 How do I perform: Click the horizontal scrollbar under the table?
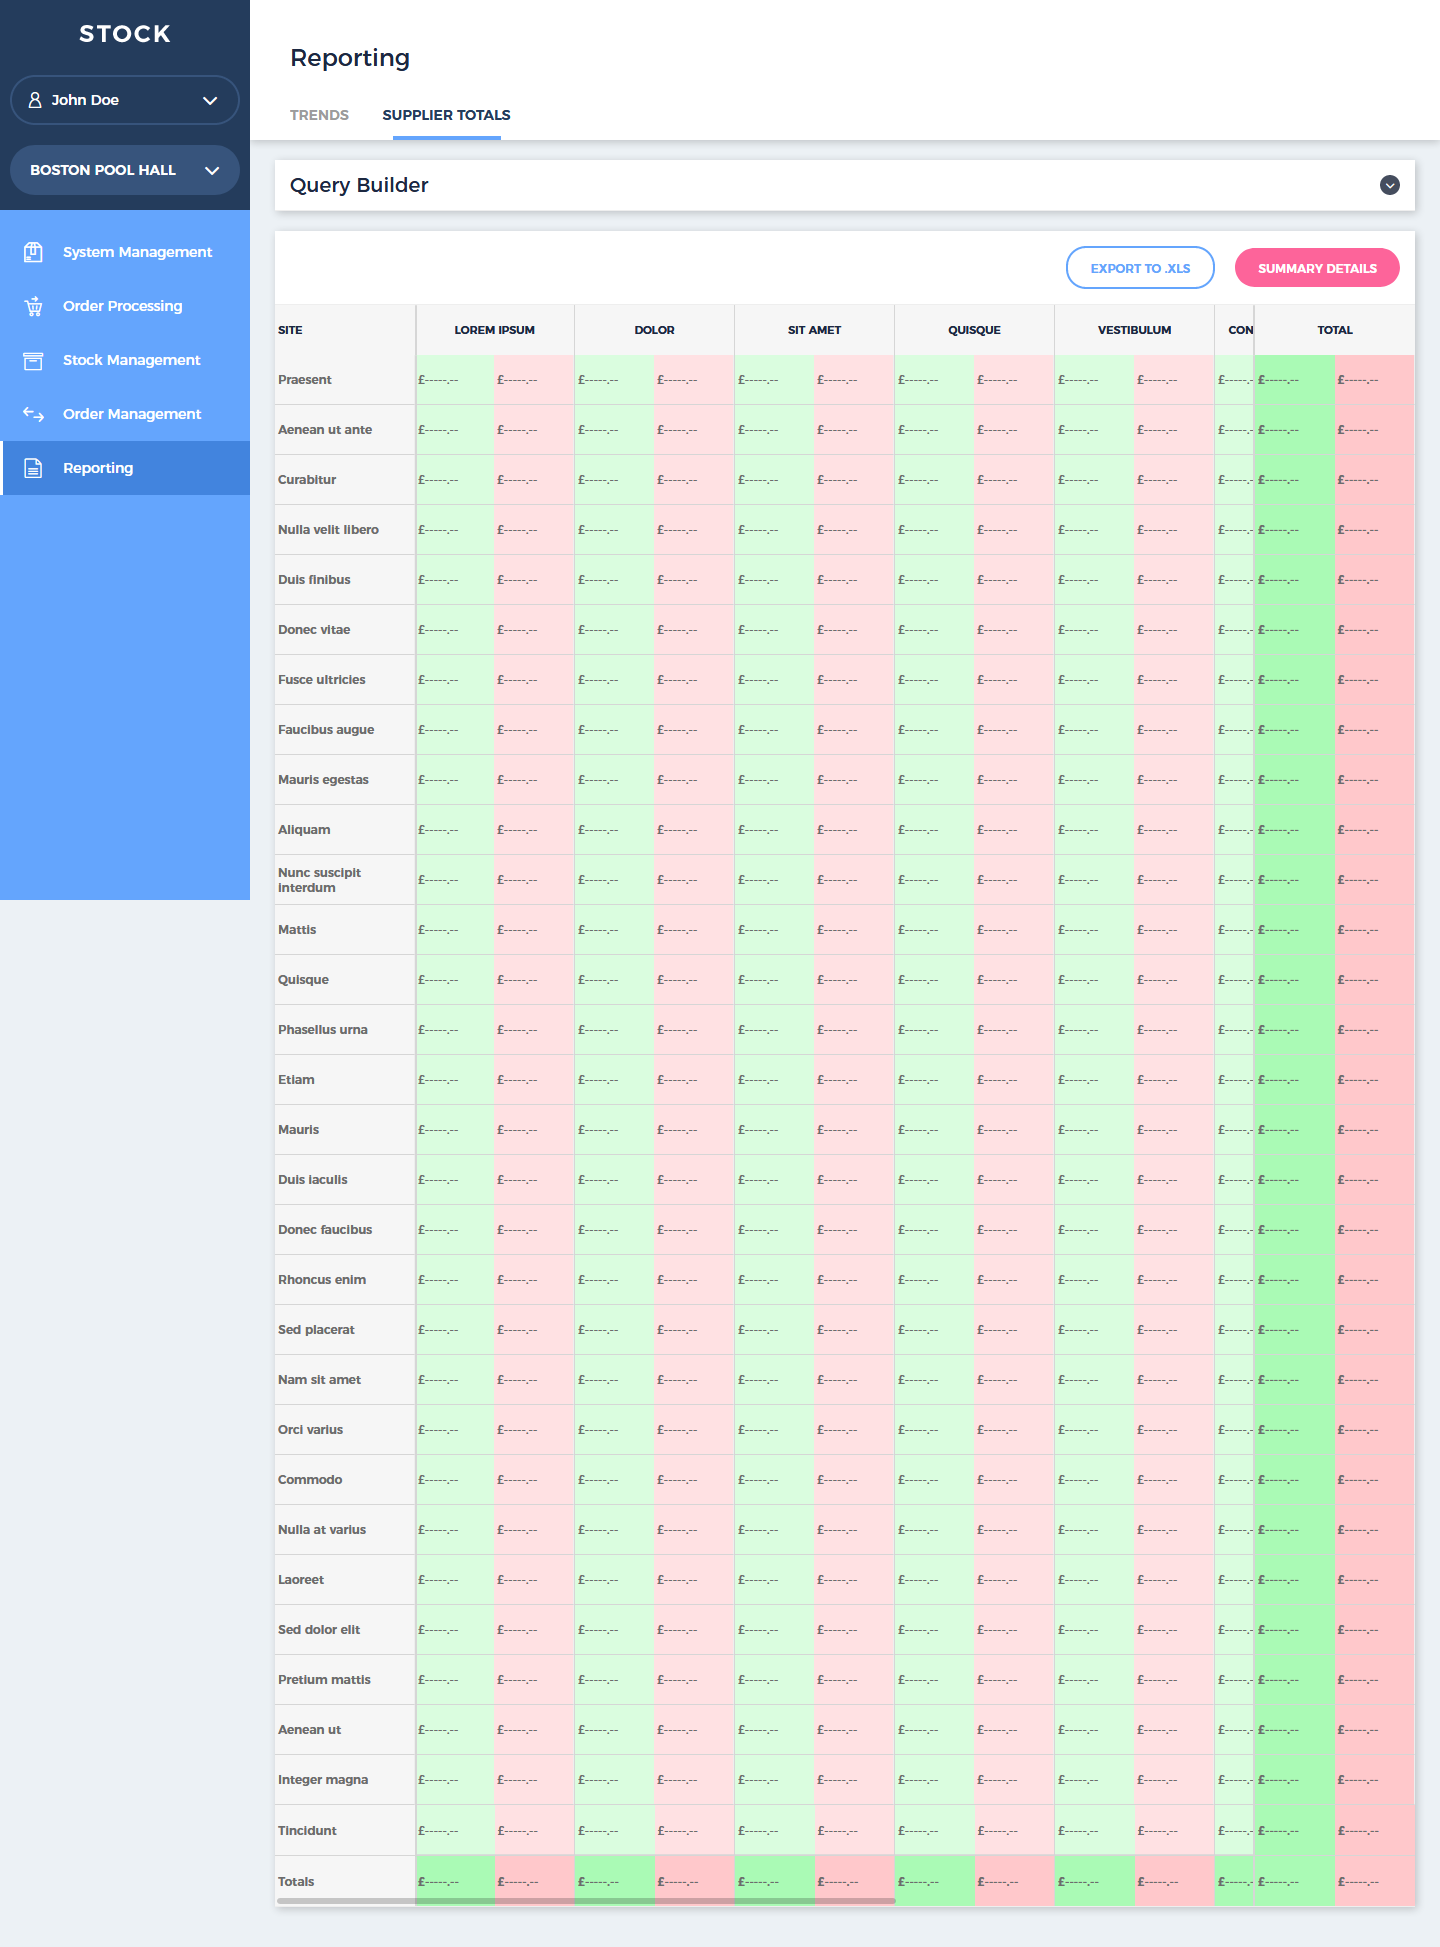(585, 1900)
